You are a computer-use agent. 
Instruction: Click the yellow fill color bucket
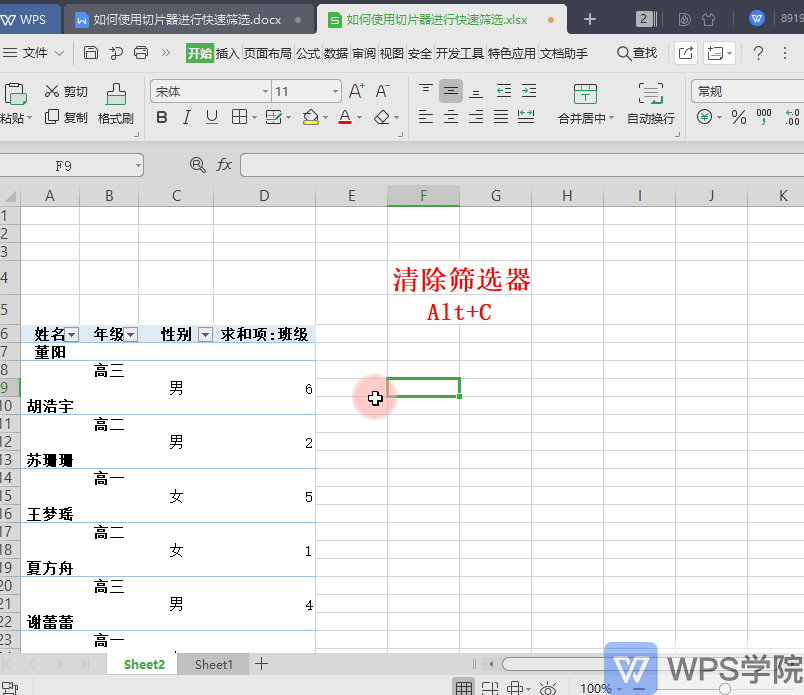(310, 117)
